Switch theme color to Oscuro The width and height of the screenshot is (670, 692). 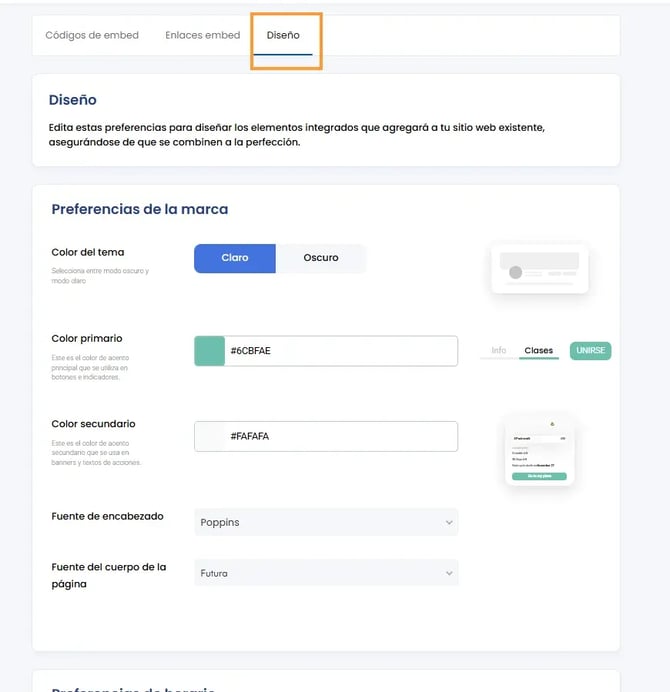[x=321, y=258]
